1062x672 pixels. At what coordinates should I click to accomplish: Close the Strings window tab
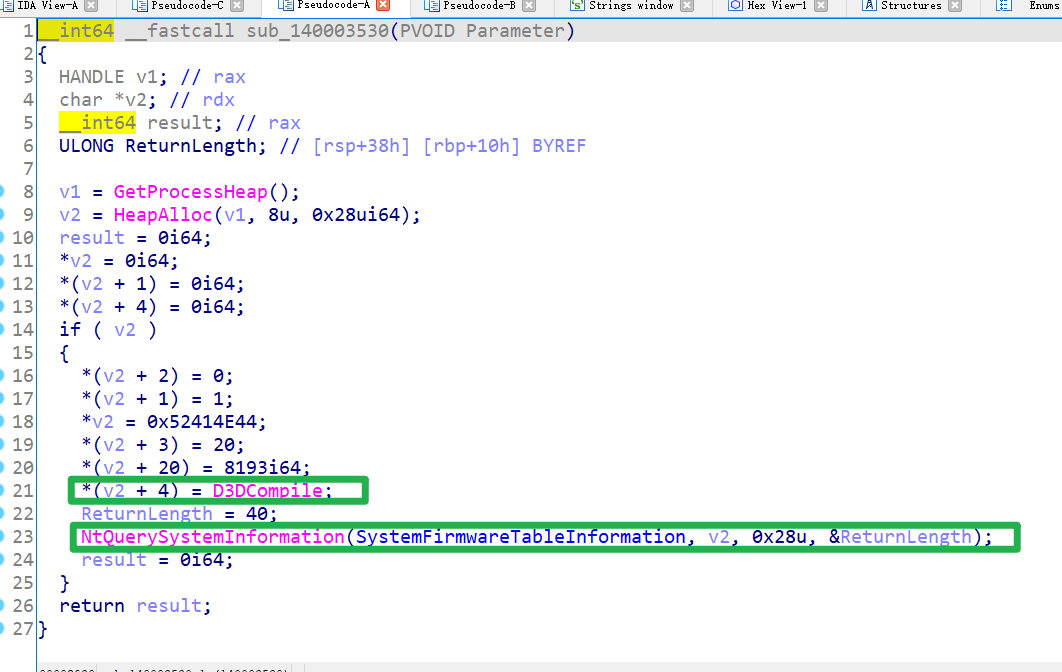click(x=687, y=5)
